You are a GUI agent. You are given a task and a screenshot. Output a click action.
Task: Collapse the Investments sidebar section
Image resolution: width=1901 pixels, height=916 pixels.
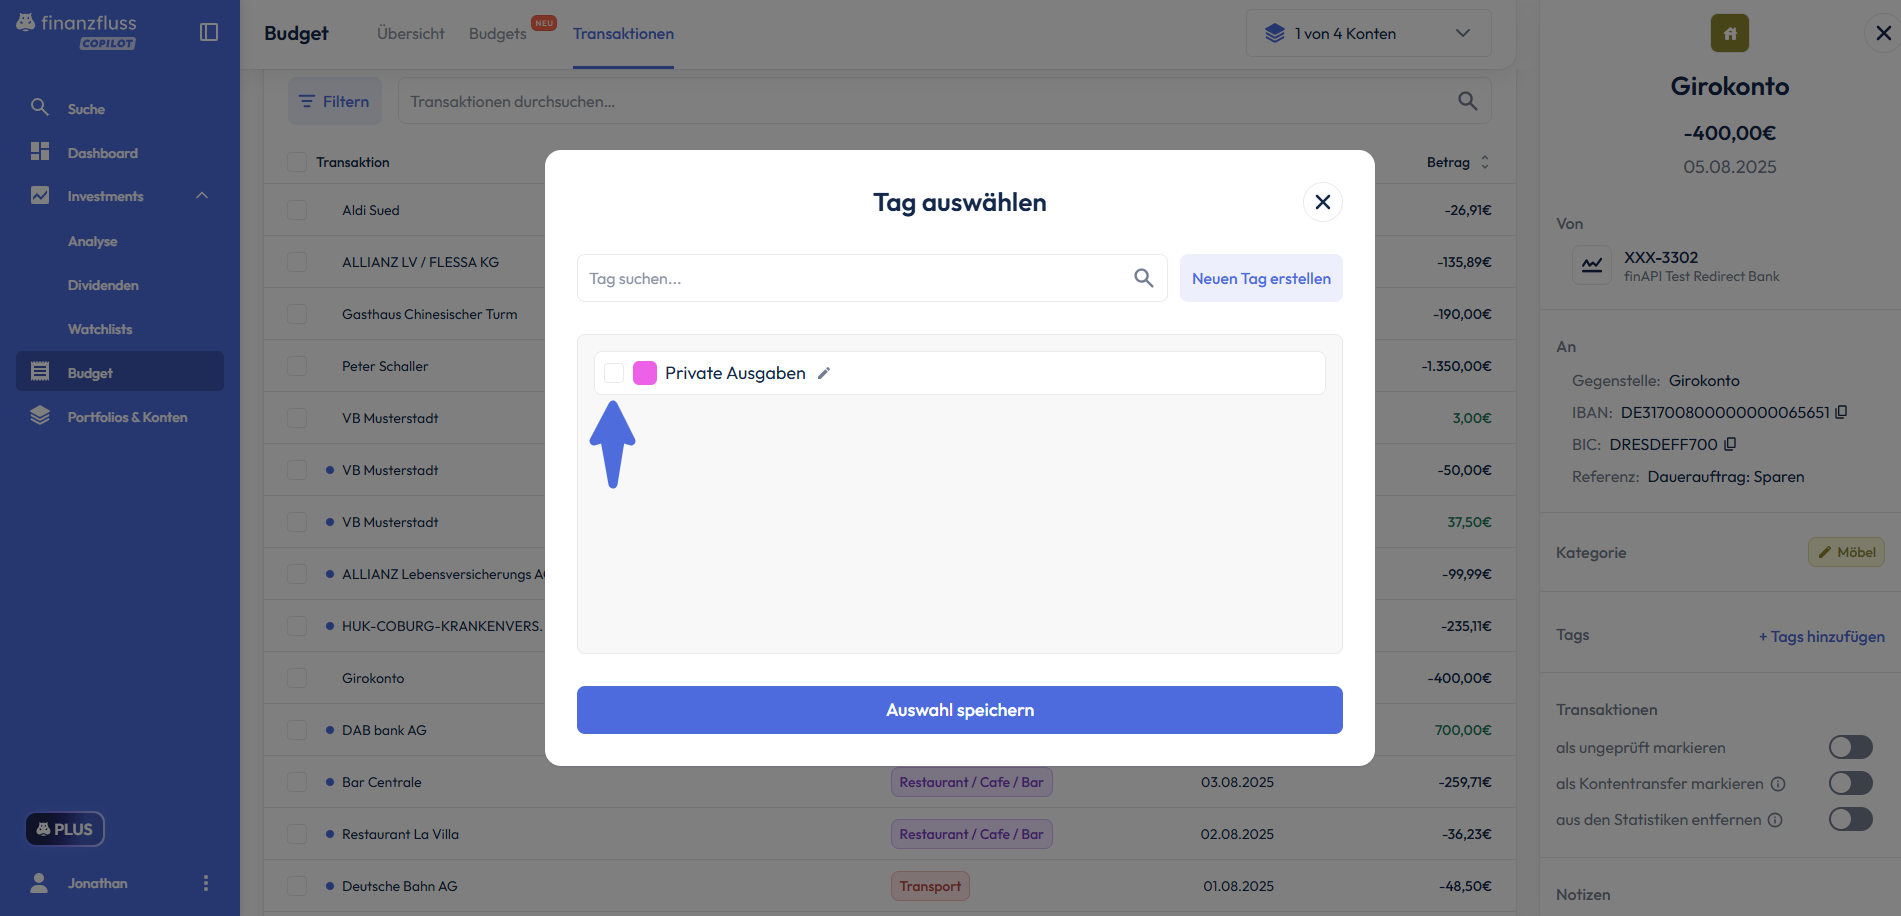pos(202,196)
